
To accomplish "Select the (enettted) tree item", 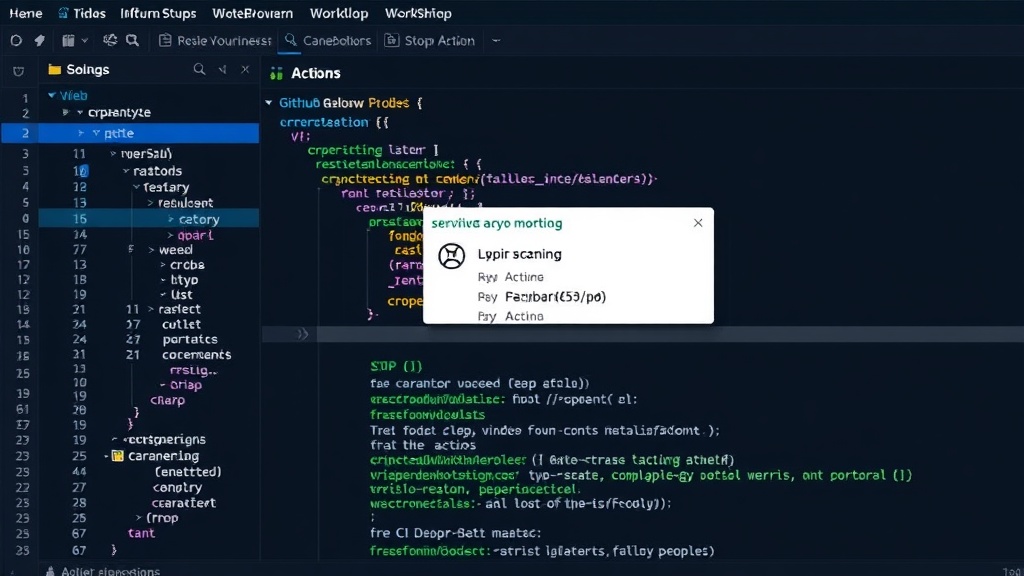I will [188, 472].
